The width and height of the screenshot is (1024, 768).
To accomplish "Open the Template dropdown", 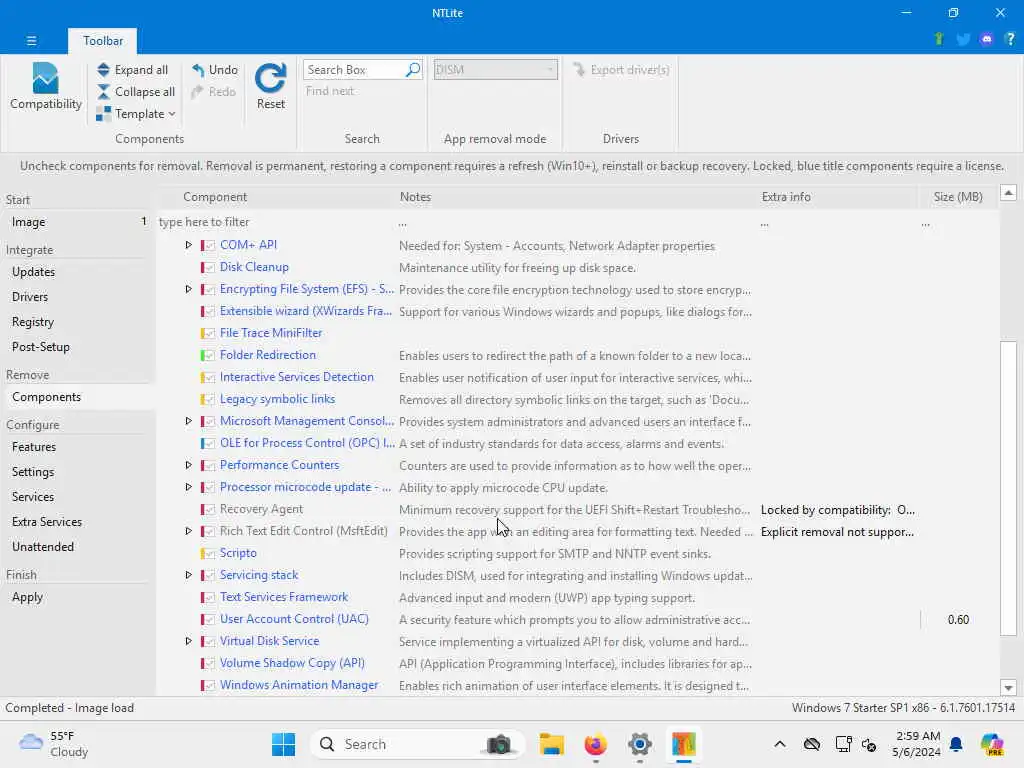I will click(x=136, y=114).
